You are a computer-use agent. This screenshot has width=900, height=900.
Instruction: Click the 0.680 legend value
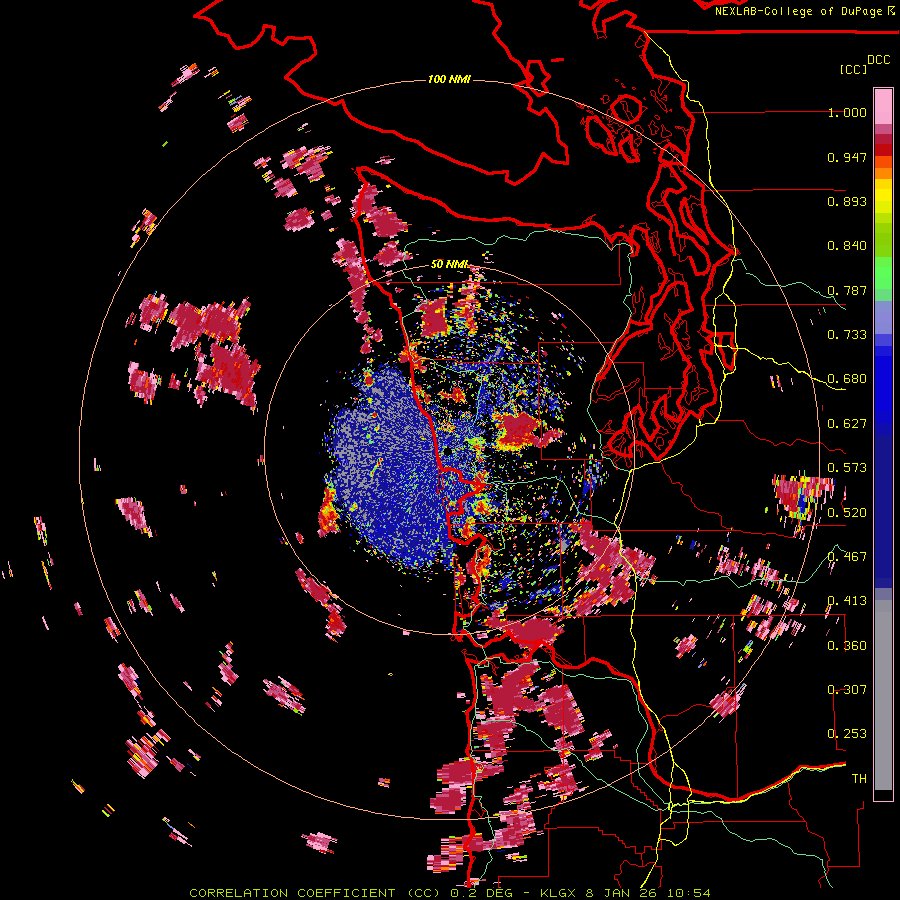[x=847, y=379]
